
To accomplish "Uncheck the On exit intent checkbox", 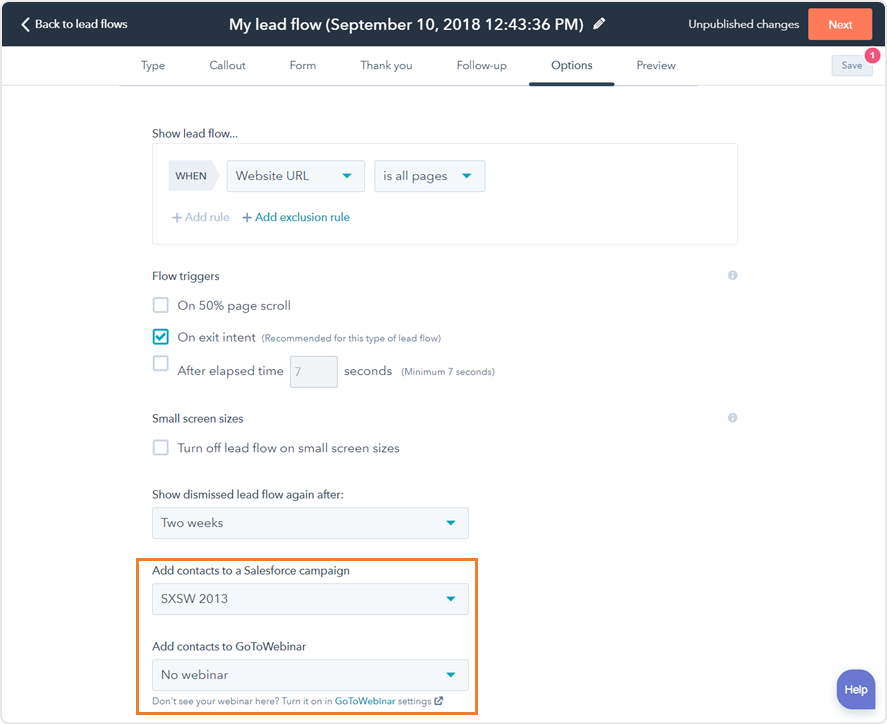I will (x=161, y=337).
